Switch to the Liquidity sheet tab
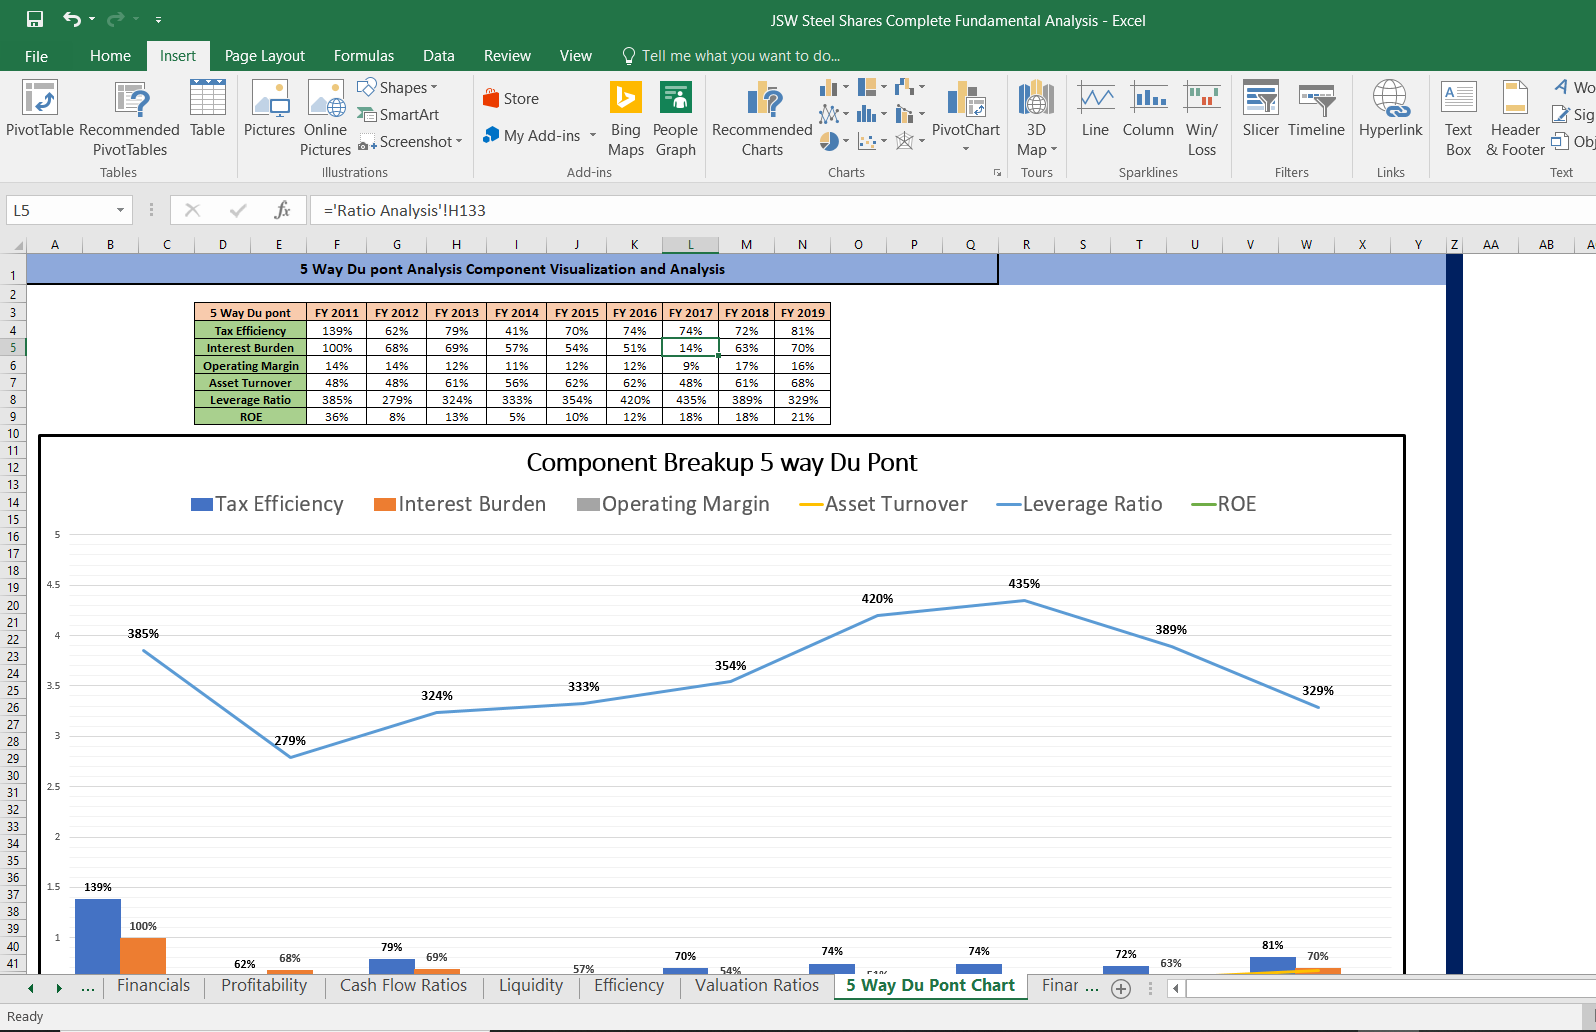The height and width of the screenshot is (1032, 1596). (x=531, y=986)
